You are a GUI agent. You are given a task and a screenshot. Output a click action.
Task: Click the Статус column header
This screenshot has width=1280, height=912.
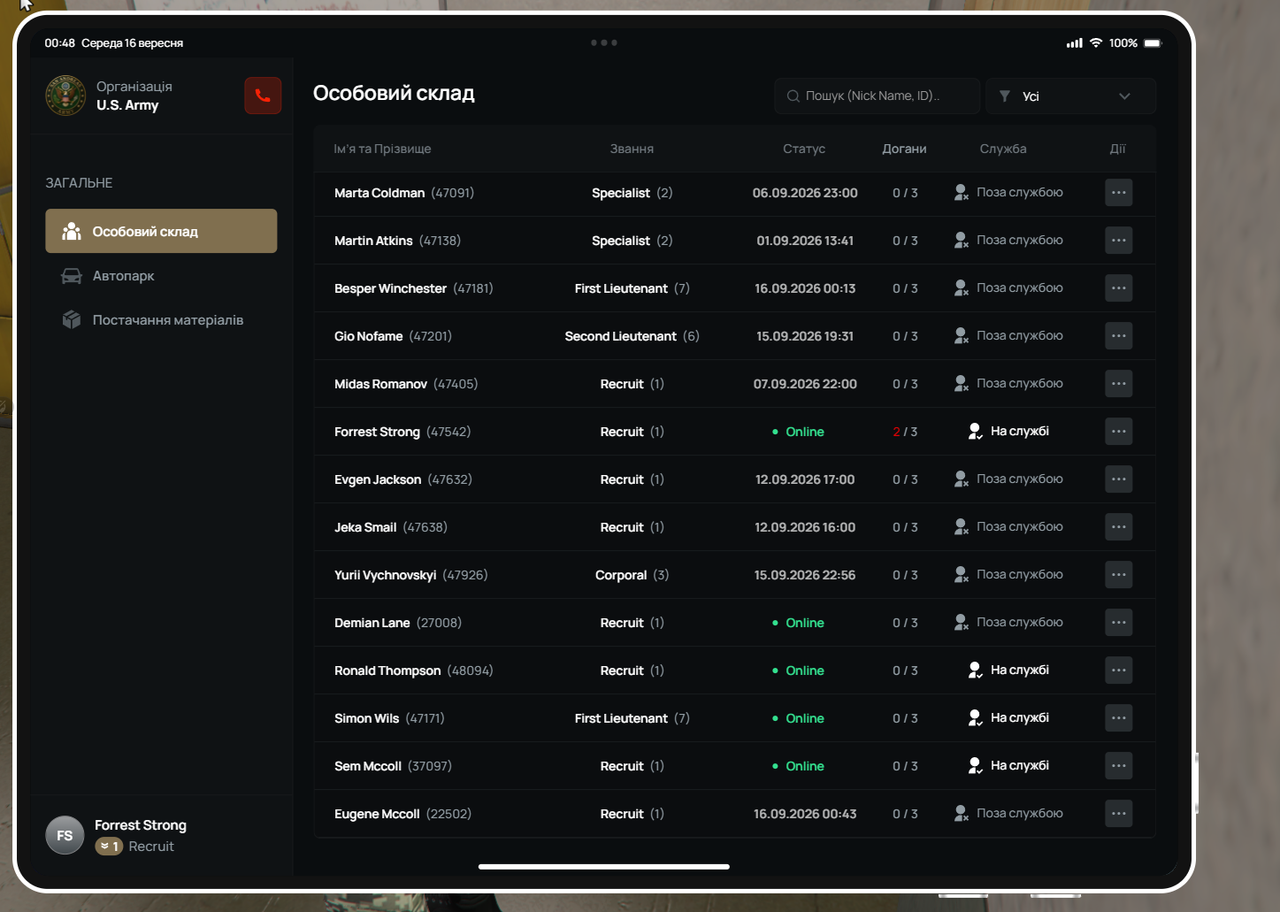[804, 148]
